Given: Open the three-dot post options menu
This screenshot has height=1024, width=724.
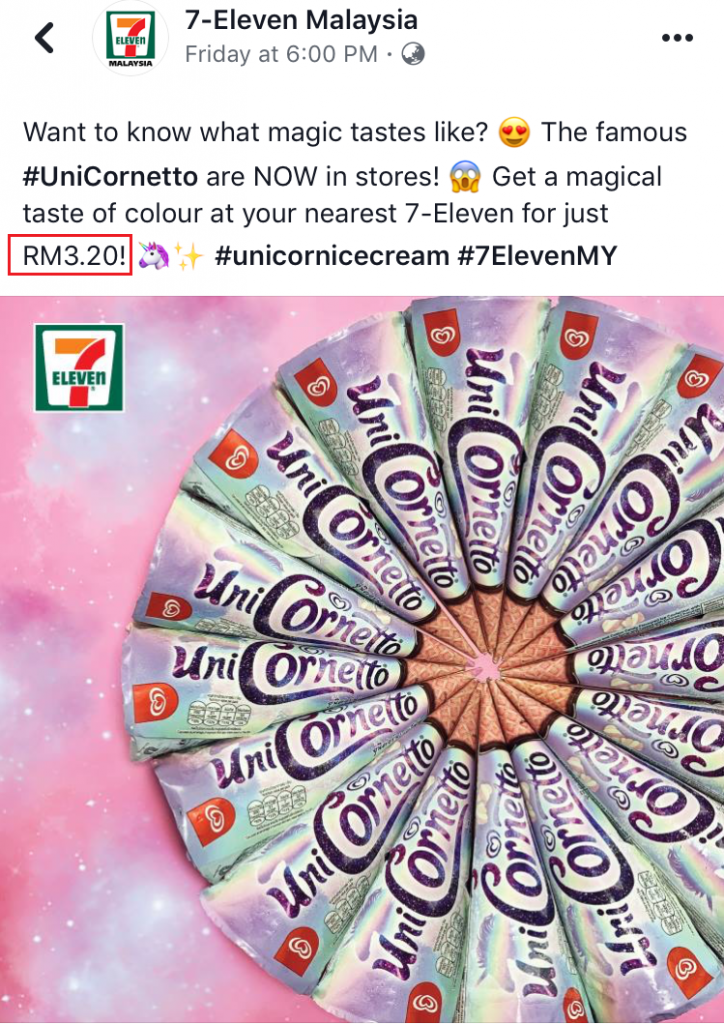Looking at the screenshot, I should click(677, 38).
